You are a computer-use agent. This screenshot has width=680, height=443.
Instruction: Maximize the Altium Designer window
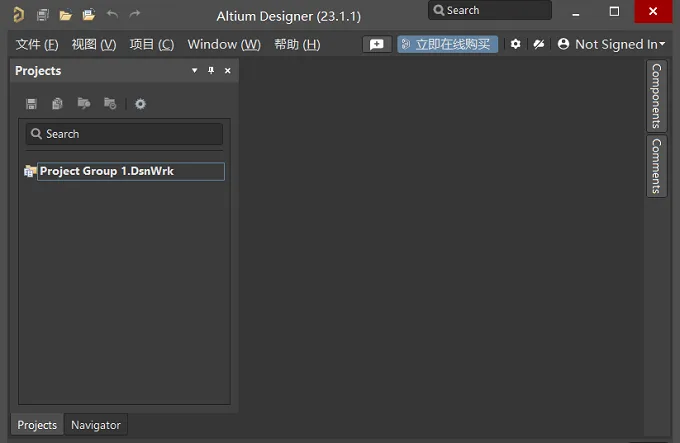click(x=615, y=12)
